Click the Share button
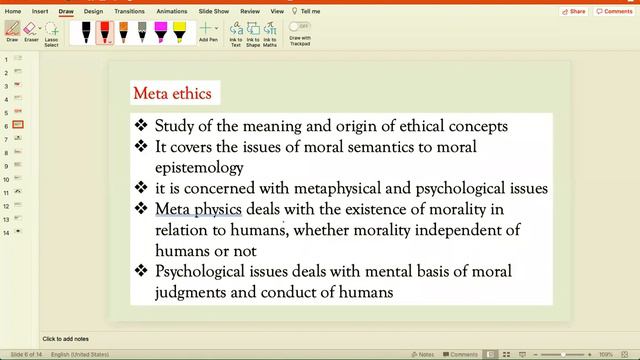The image size is (640, 360). coord(574,11)
